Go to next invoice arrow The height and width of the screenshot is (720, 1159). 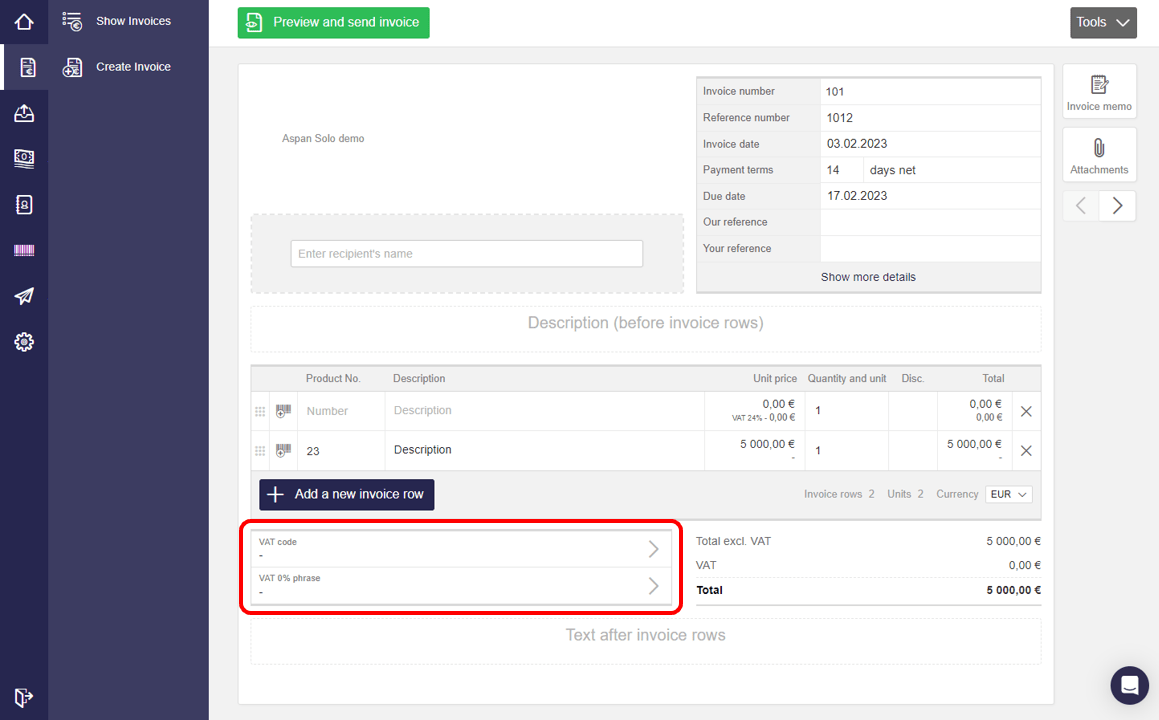coord(1118,206)
